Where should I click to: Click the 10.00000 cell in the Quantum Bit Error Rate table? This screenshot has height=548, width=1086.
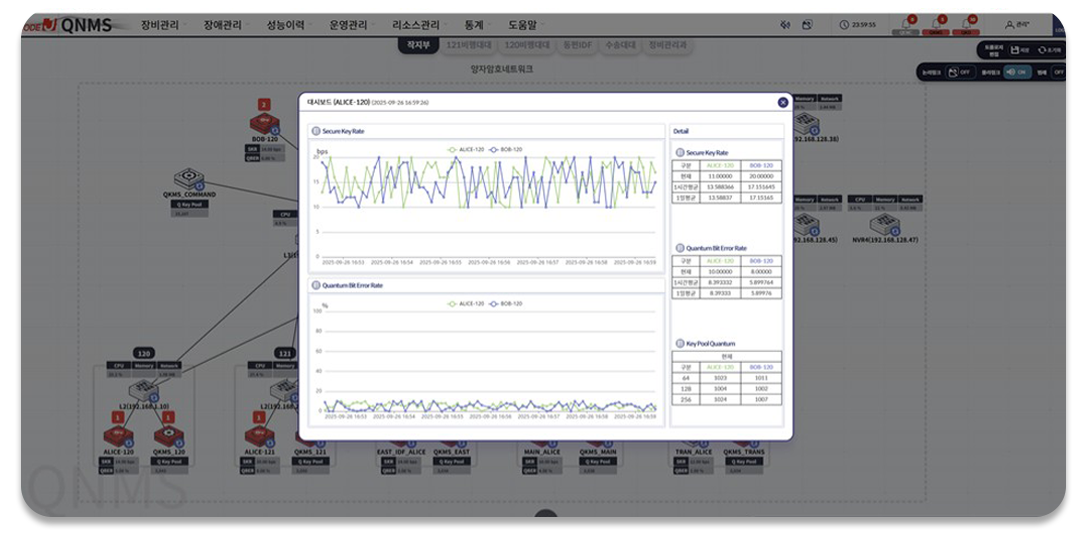coord(720,272)
